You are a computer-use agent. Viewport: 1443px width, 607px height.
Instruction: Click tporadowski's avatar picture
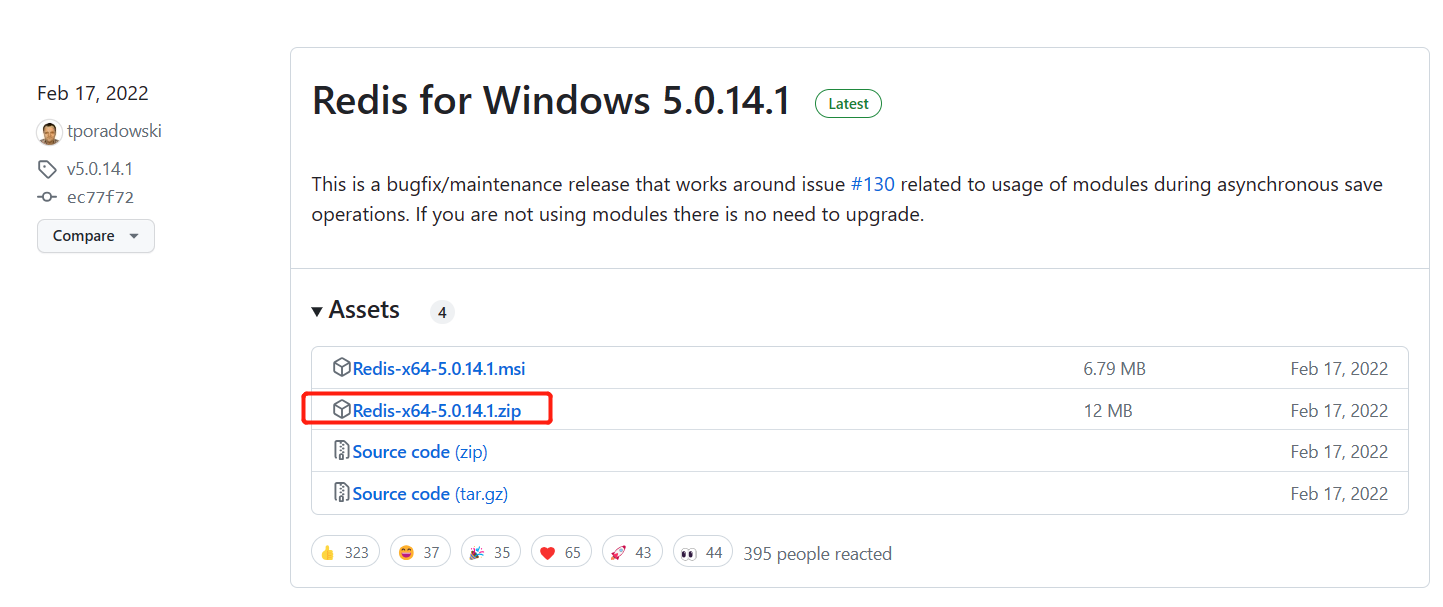pos(49,131)
